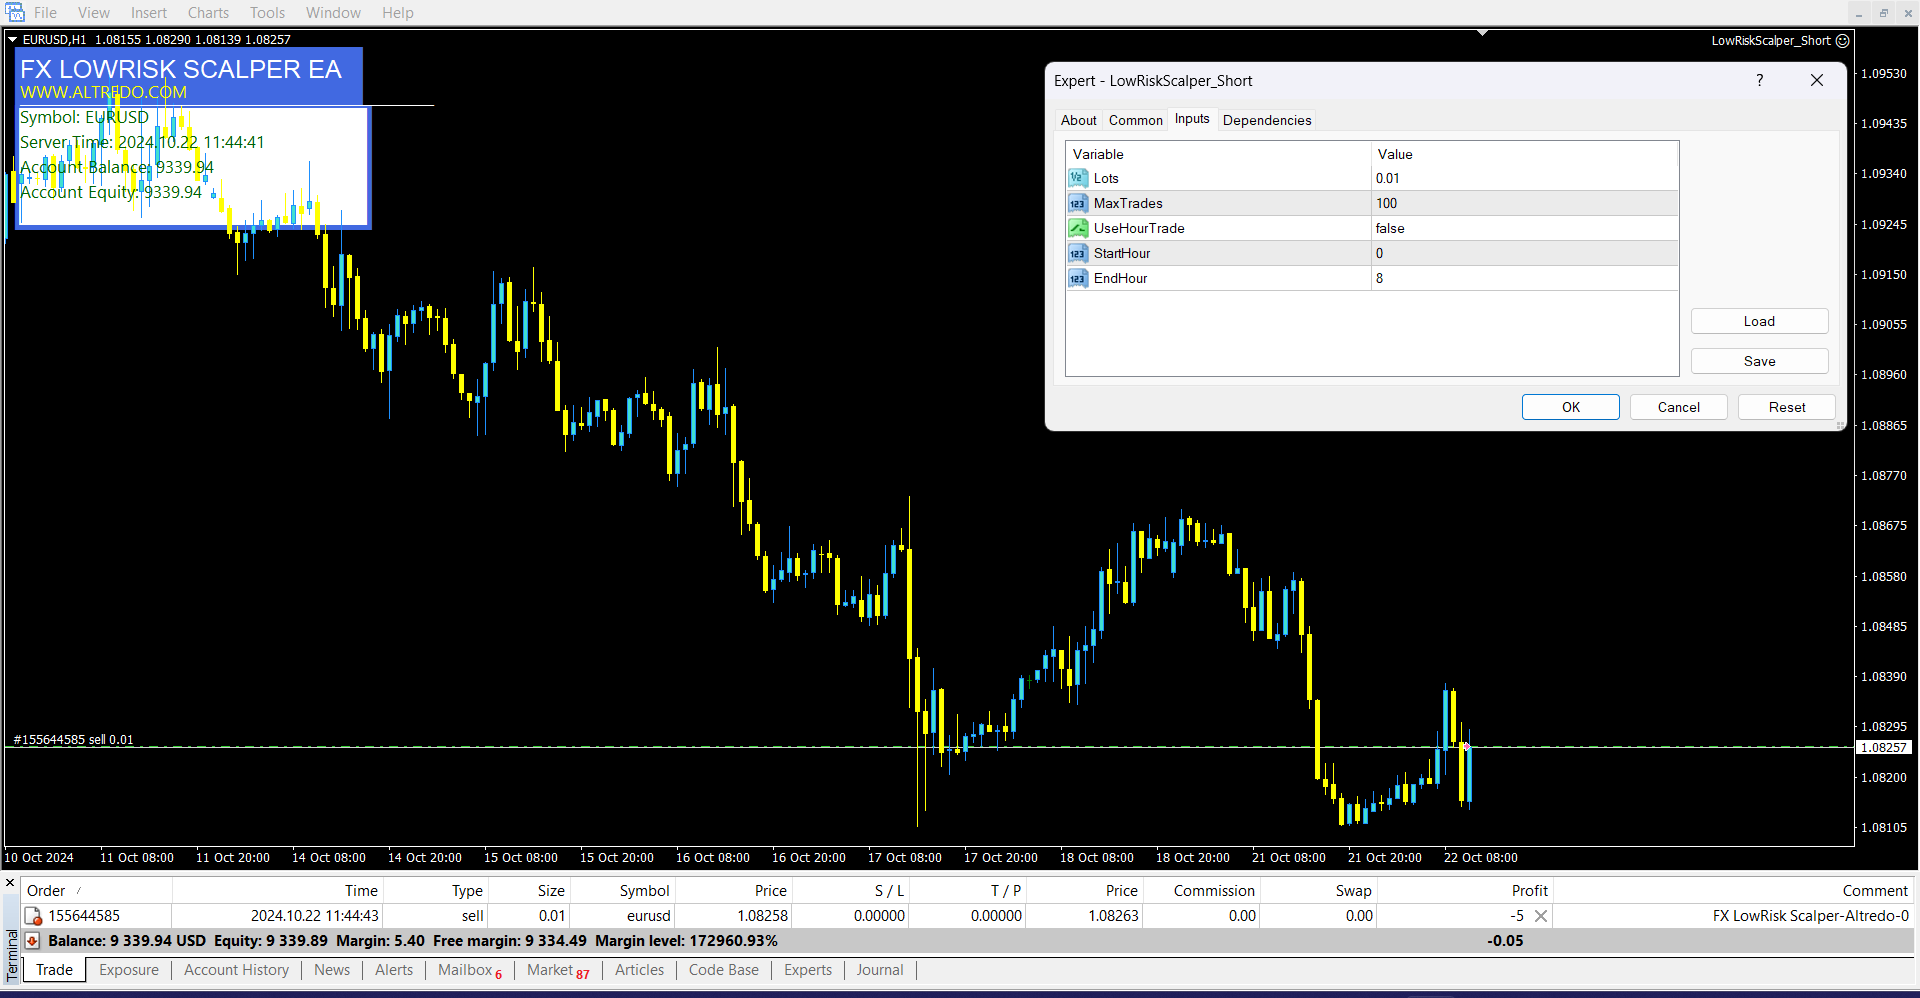This screenshot has height=998, width=1920.
Task: Click the order ticket icon beside 155644585
Action: tap(33, 916)
